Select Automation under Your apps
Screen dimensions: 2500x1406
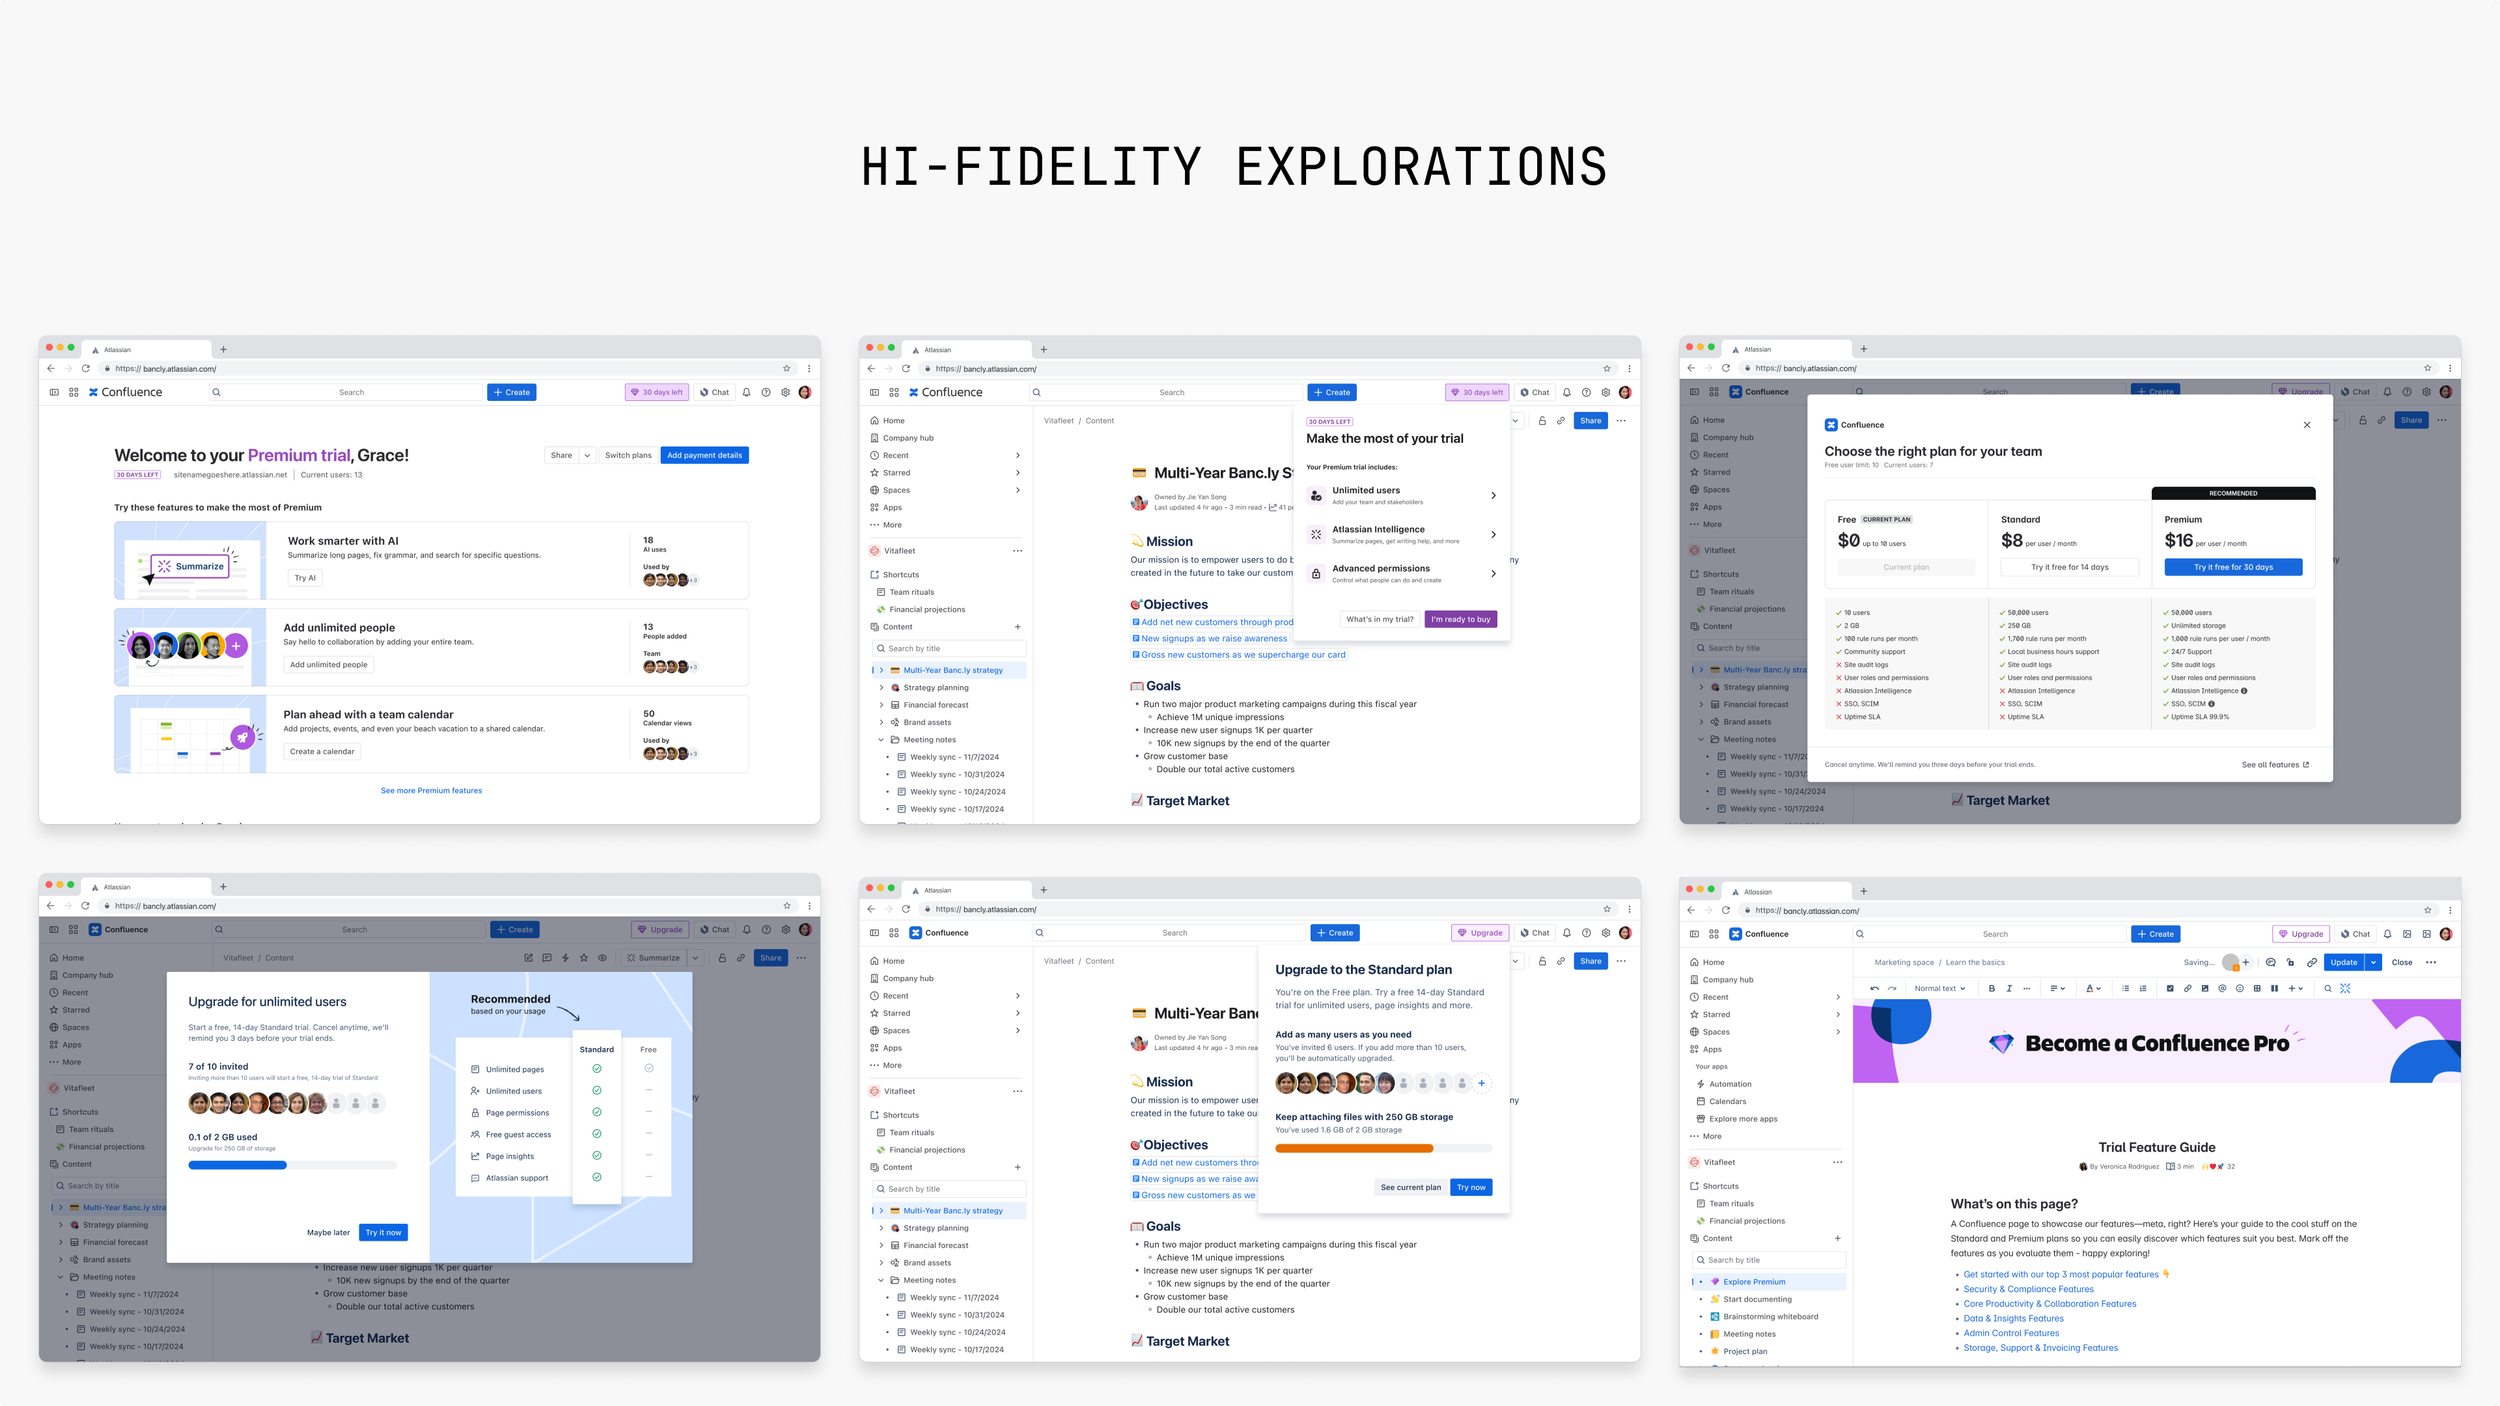(1729, 1084)
